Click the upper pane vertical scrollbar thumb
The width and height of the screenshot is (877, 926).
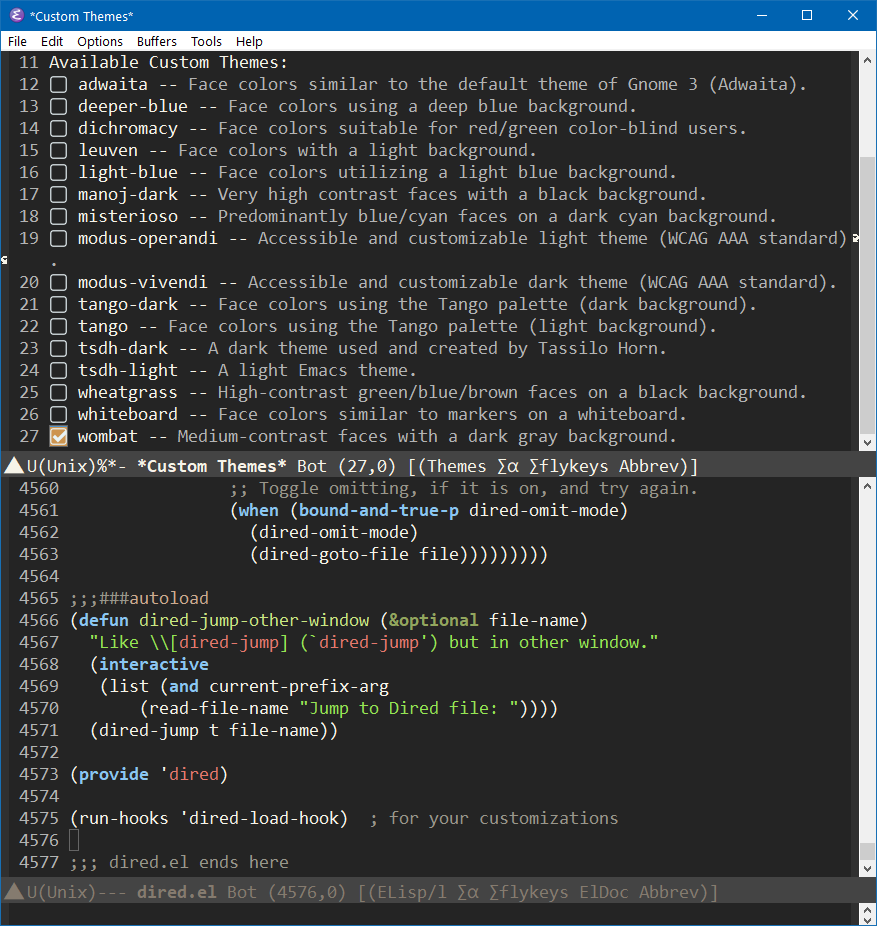(x=867, y=295)
